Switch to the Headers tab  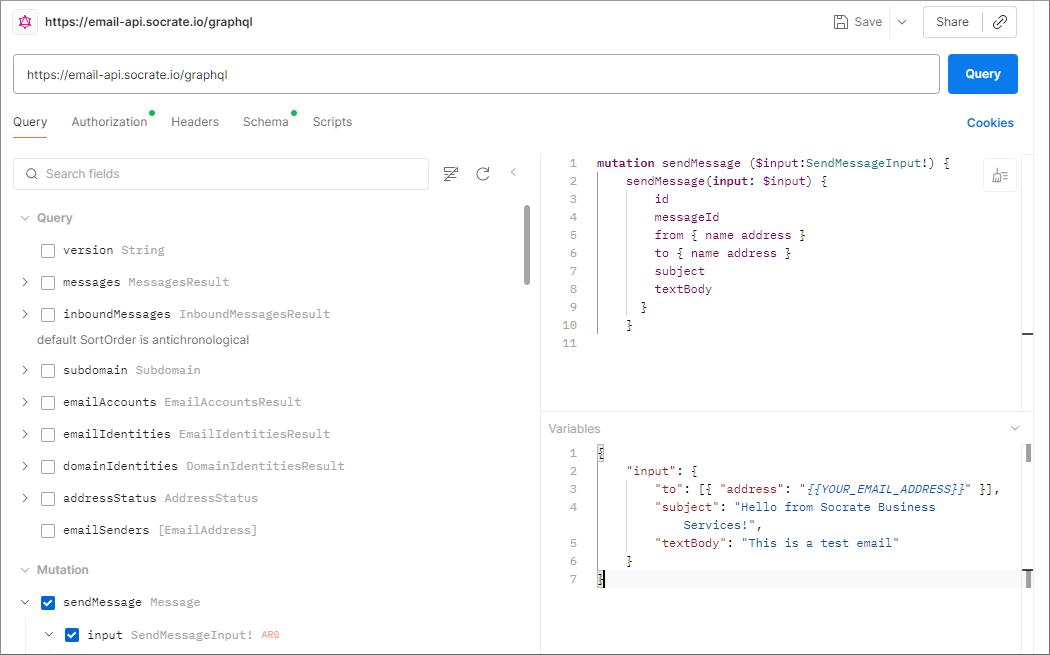point(195,121)
